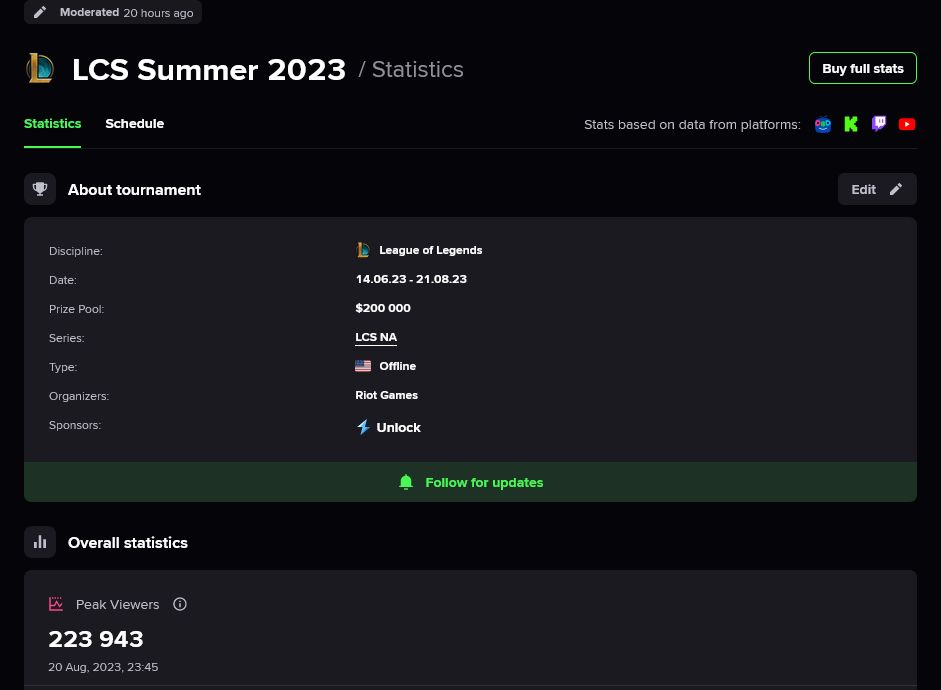Click the League of Legends logo beside title

point(40,68)
